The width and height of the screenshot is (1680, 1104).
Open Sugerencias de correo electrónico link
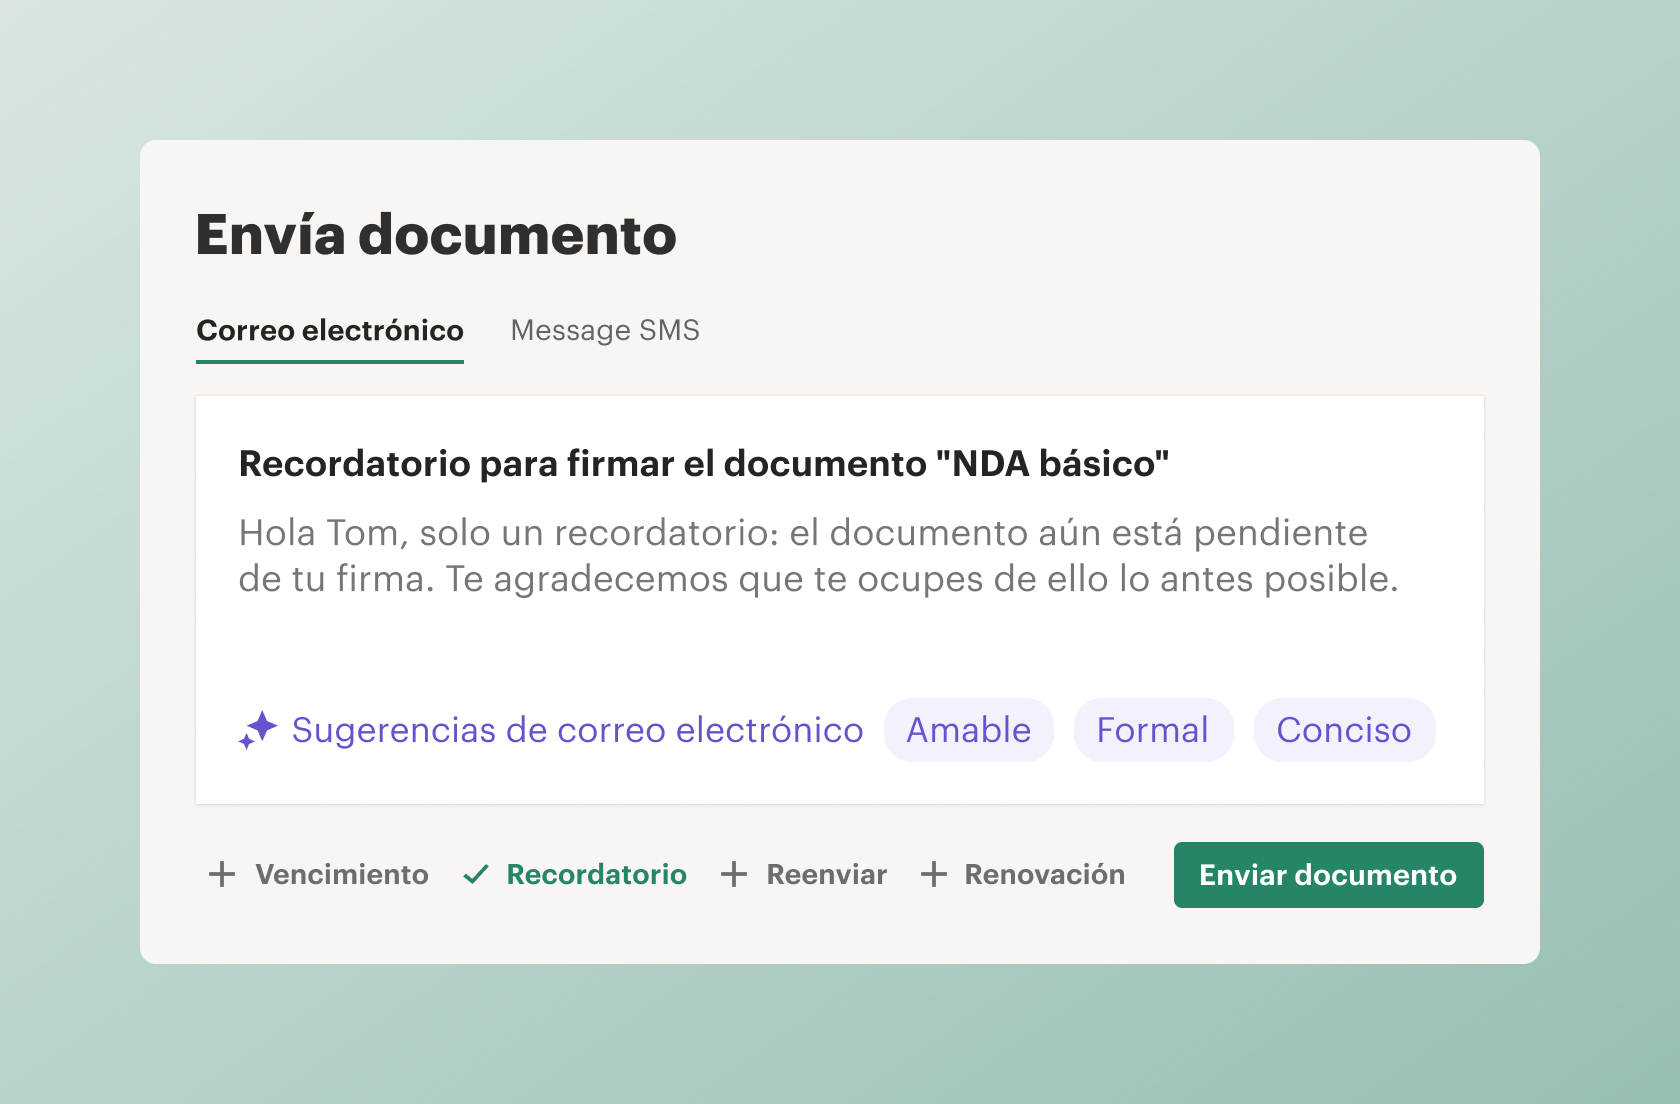577,730
